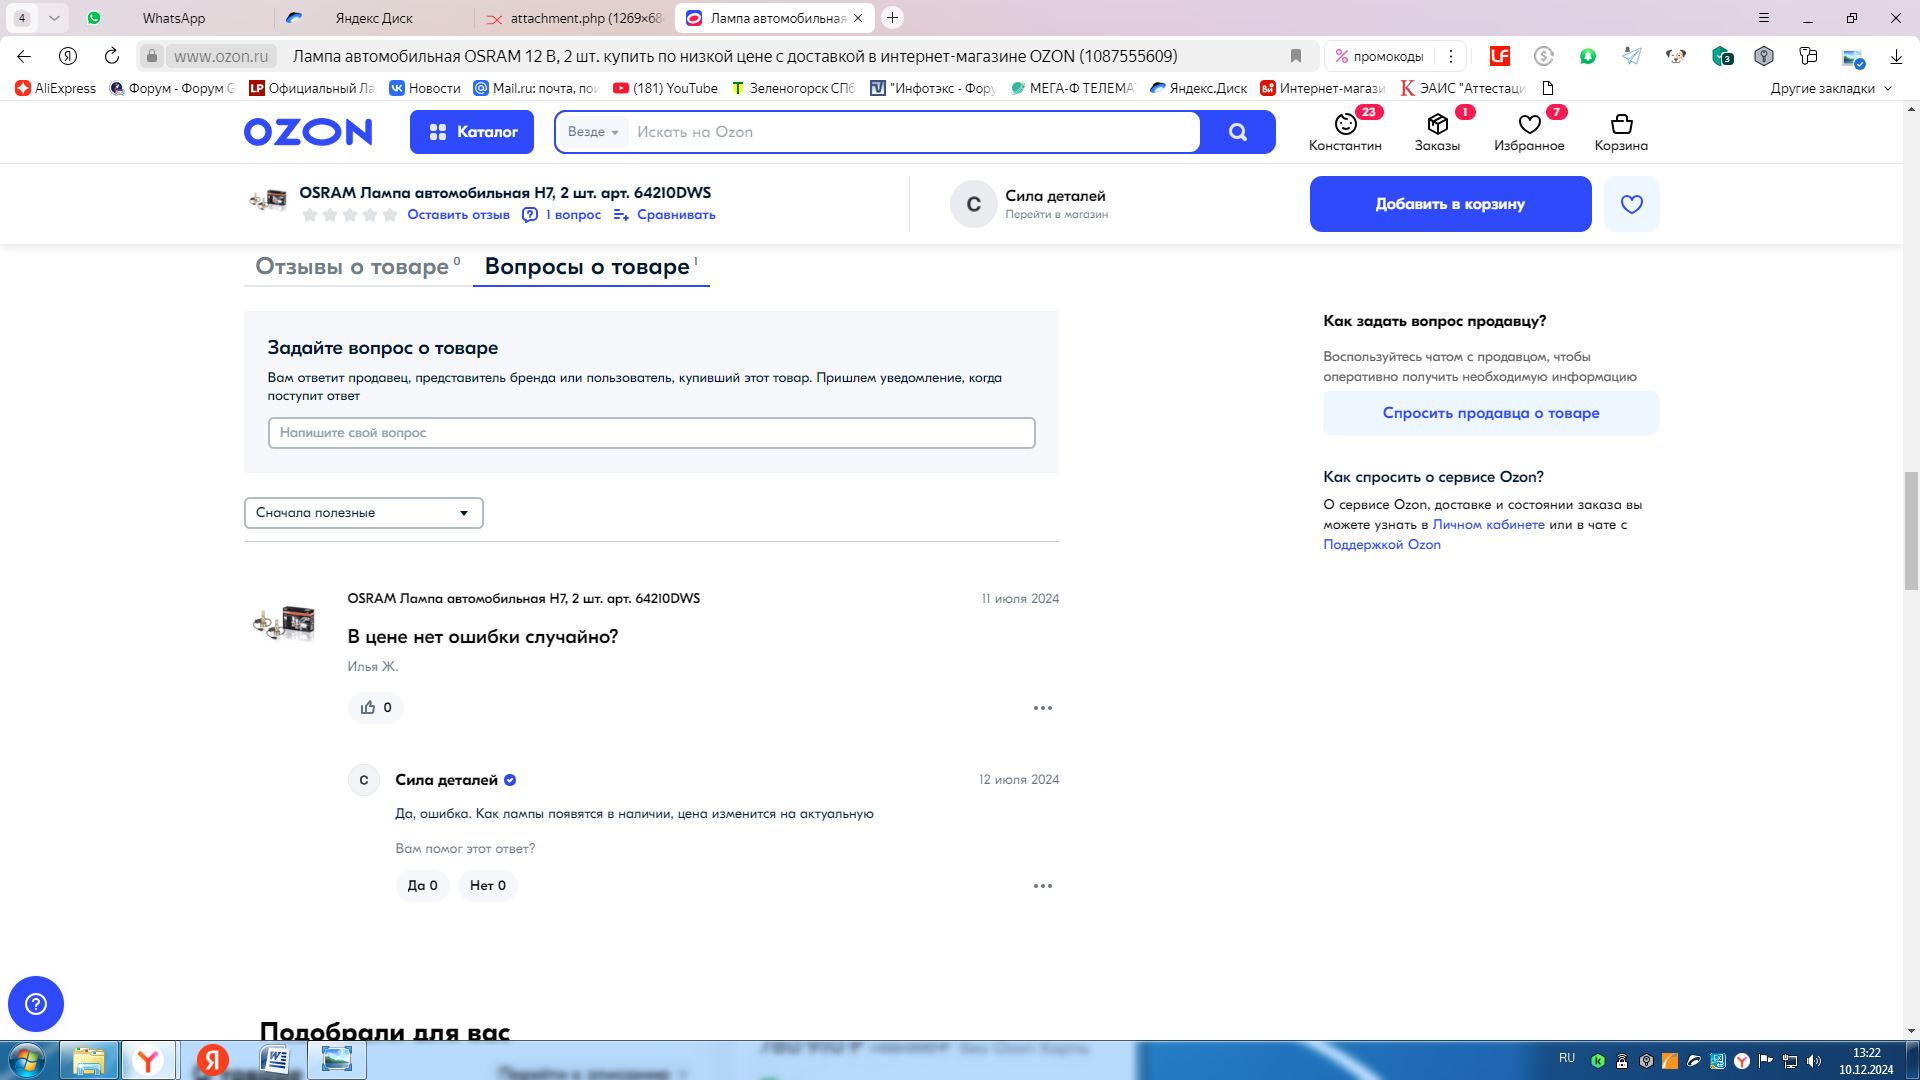
Task: Open the (181) YouTube bookmark
Action: pos(665,88)
